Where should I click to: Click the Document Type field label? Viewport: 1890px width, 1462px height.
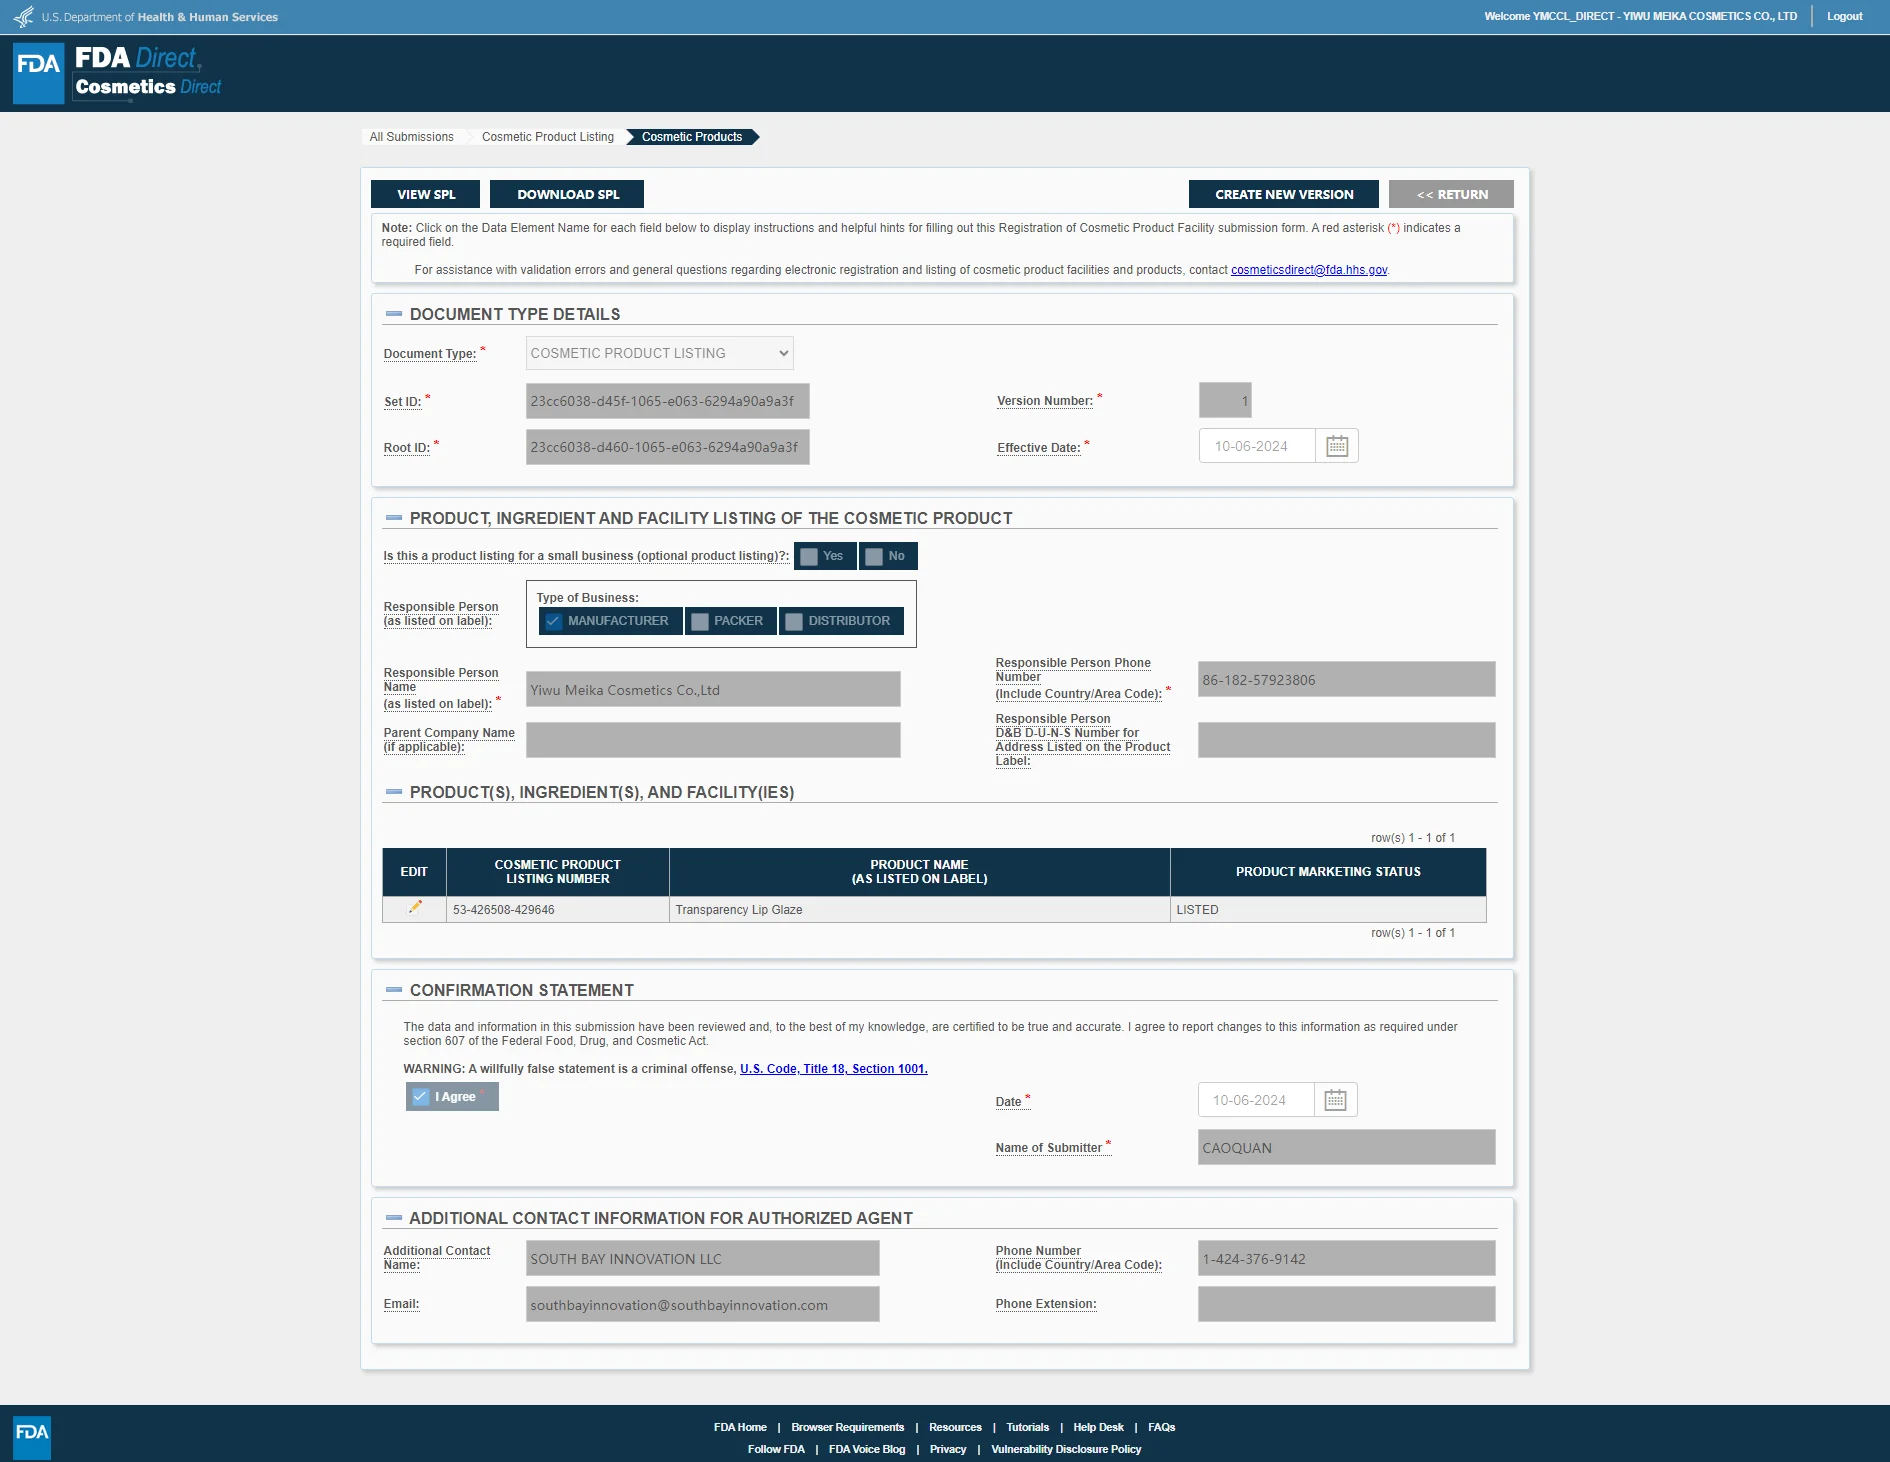pyautogui.click(x=430, y=354)
